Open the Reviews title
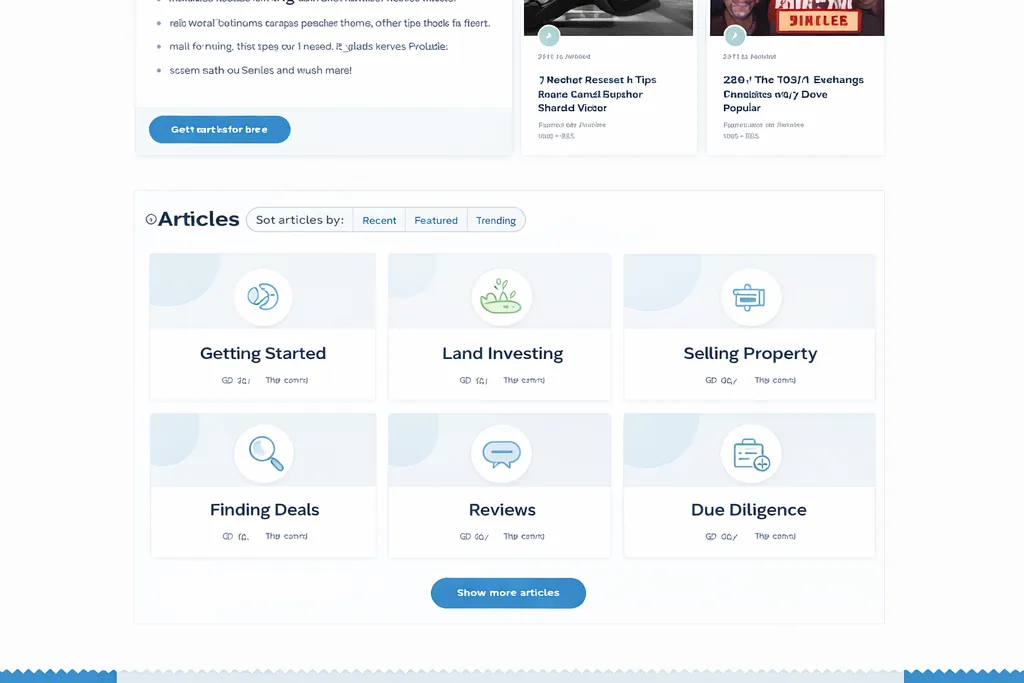Image resolution: width=1024 pixels, height=683 pixels. point(502,509)
